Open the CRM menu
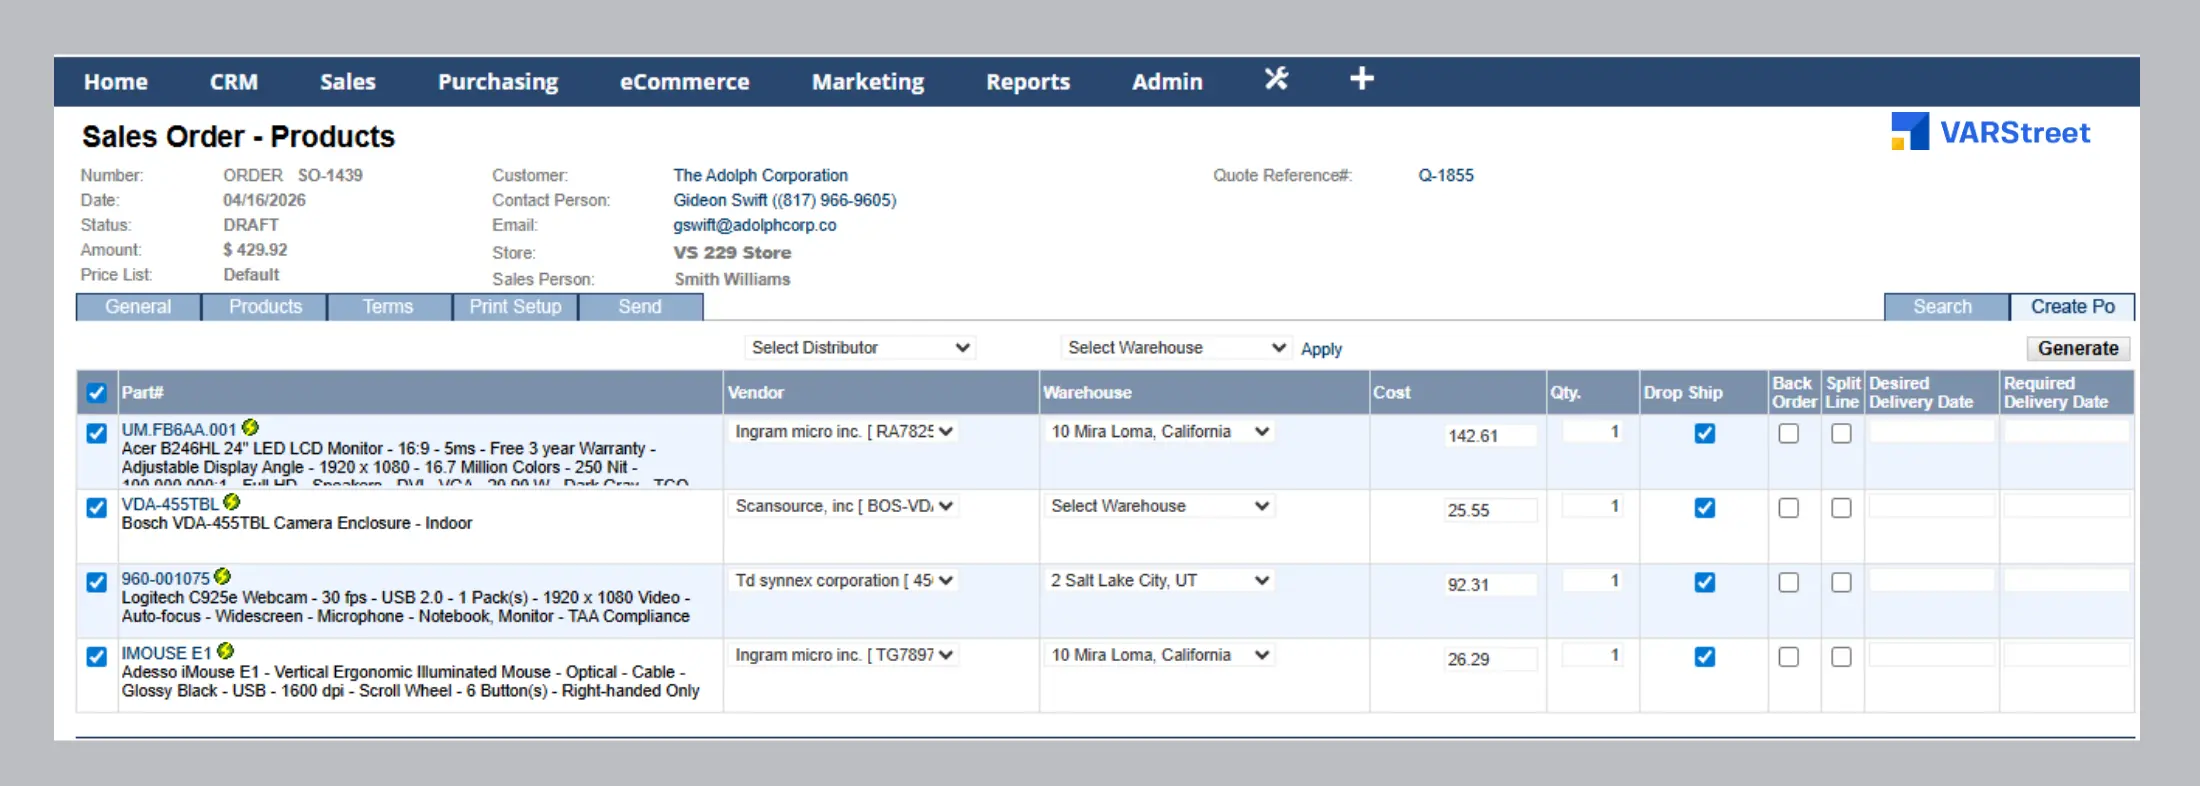Image resolution: width=2200 pixels, height=786 pixels. click(x=234, y=82)
